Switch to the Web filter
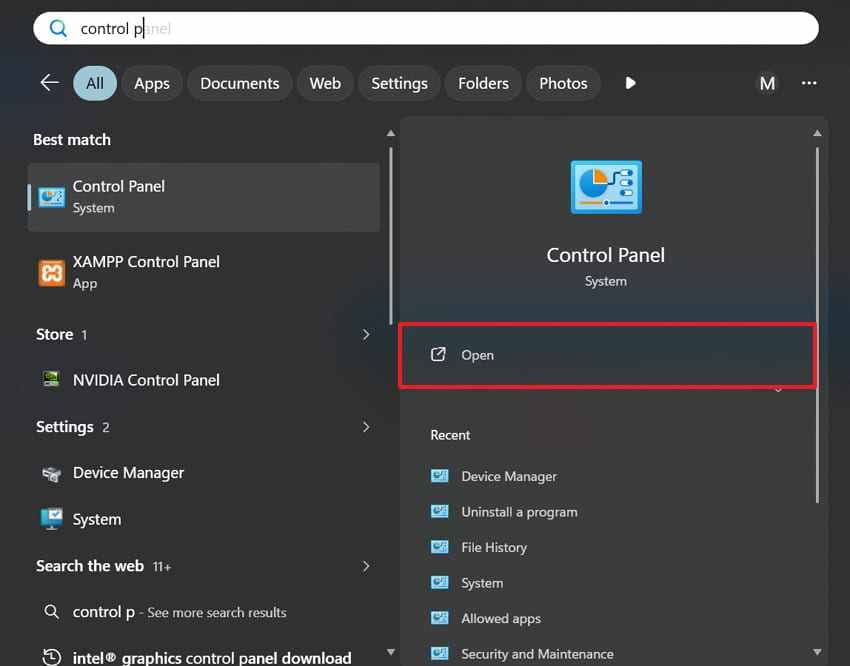This screenshot has width=850, height=666. point(325,83)
